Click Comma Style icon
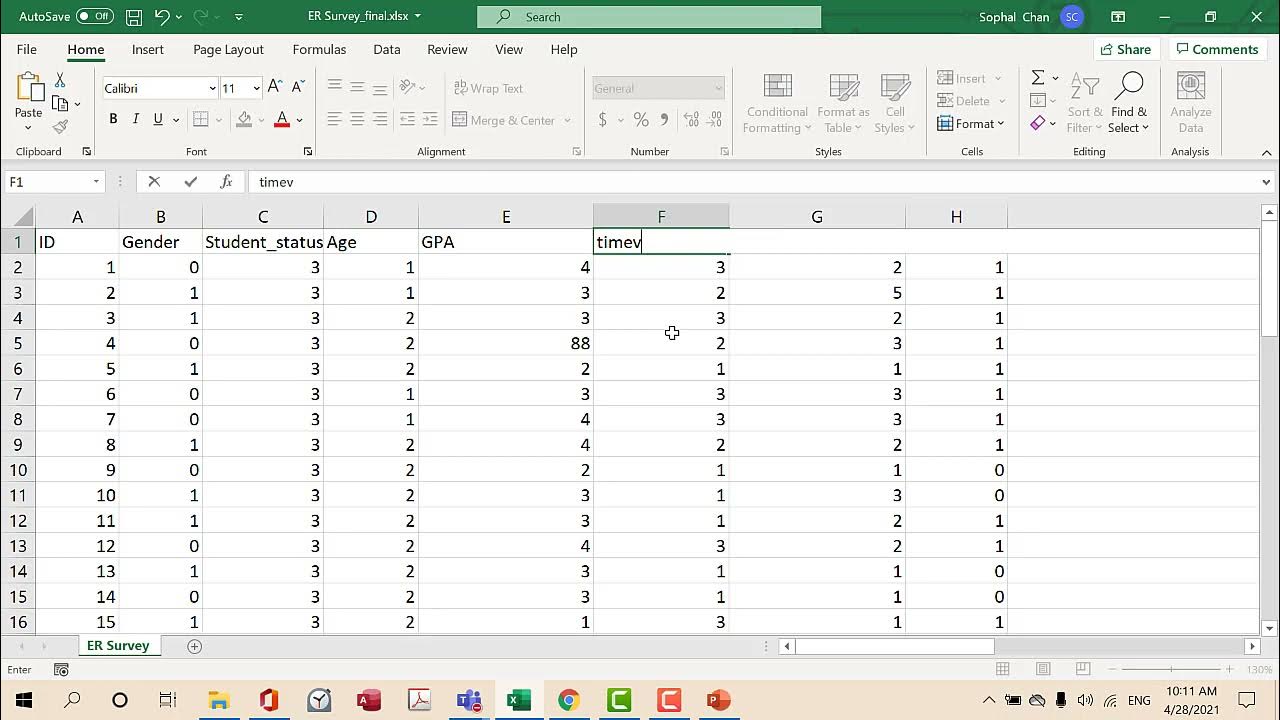The height and width of the screenshot is (720, 1280). (x=664, y=120)
